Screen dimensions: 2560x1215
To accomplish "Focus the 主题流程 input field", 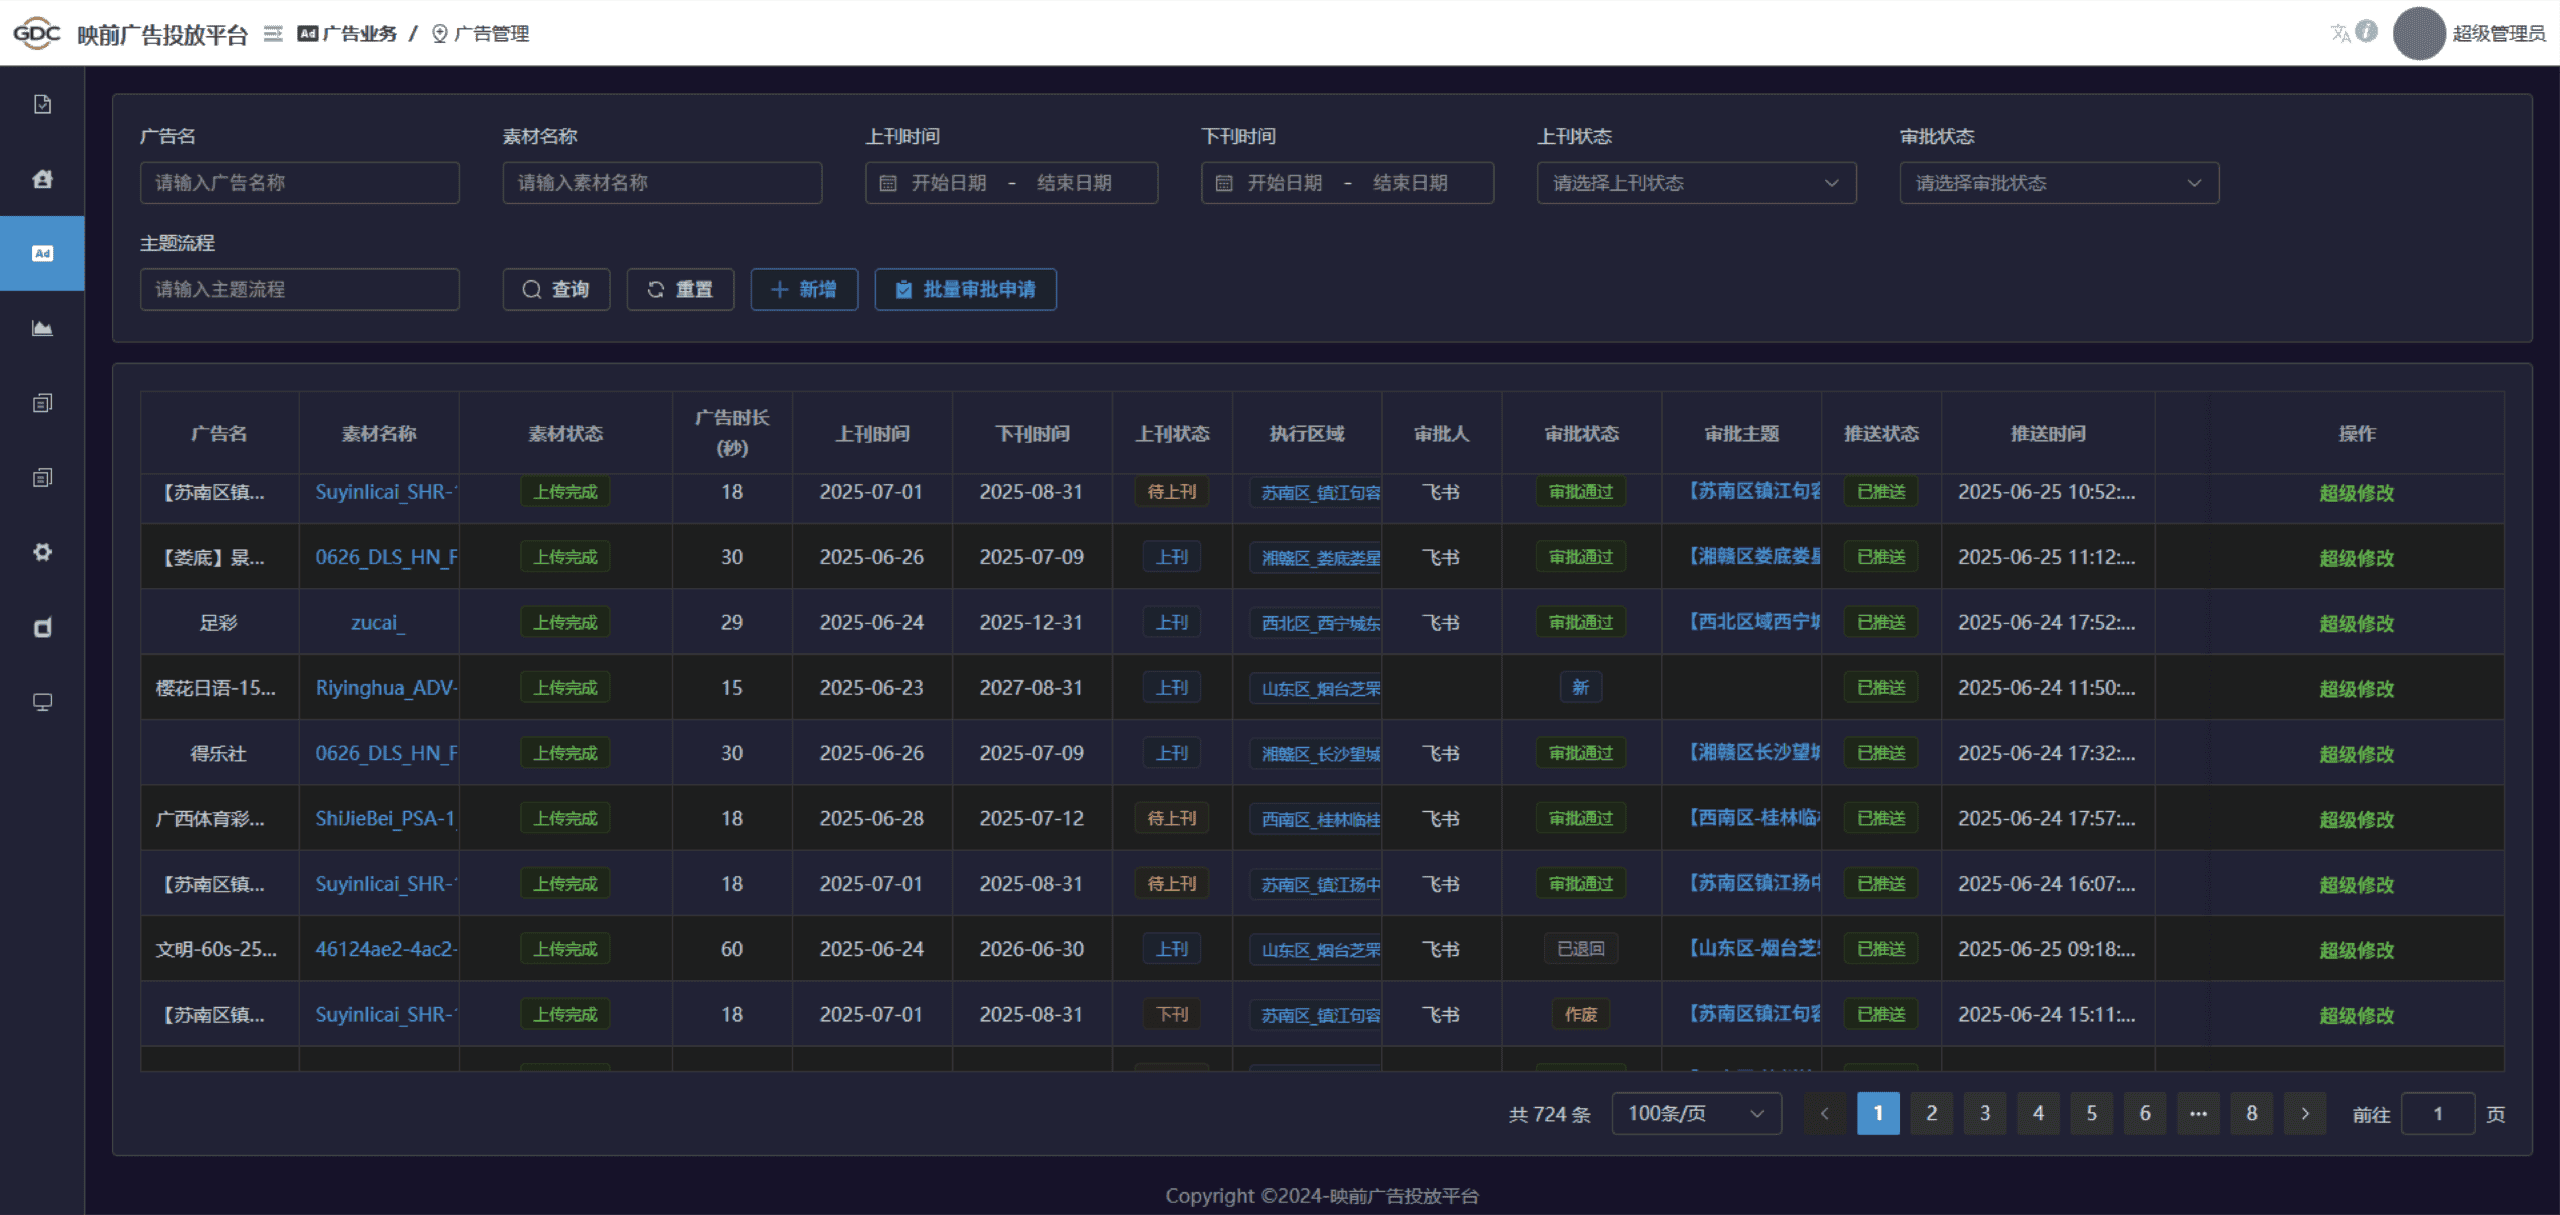I will pos(300,289).
